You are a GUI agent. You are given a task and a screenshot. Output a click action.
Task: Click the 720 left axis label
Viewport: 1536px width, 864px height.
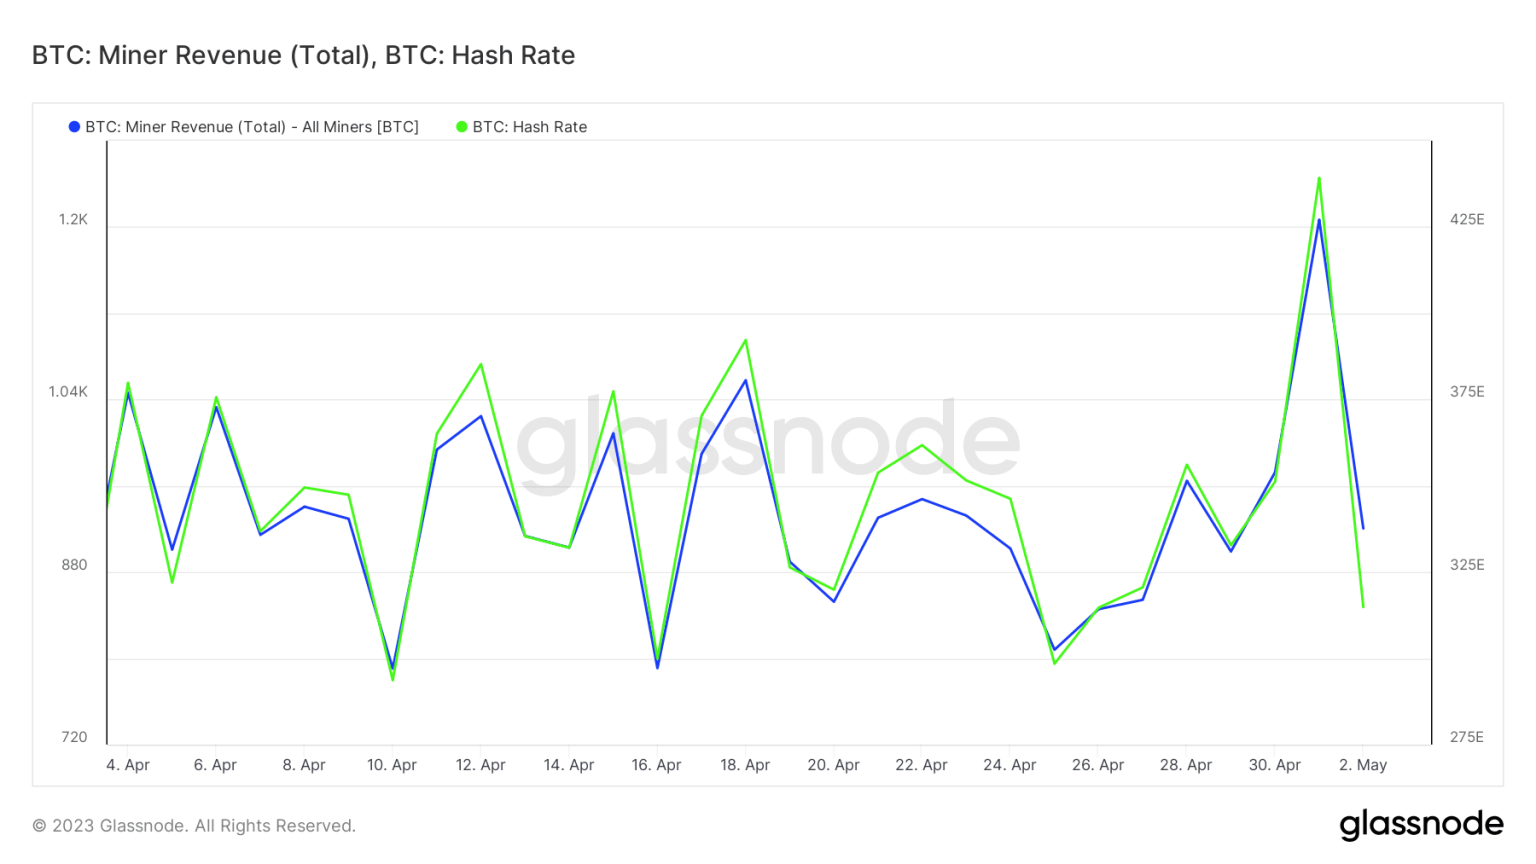(74, 737)
